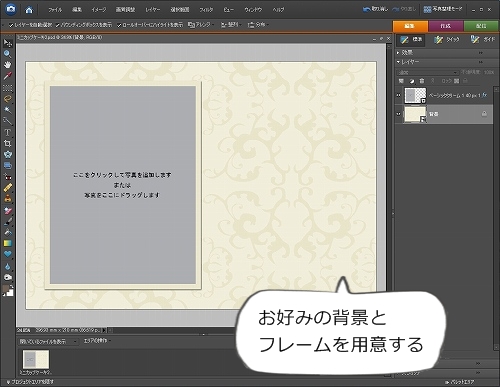Select the Move tool
This screenshot has width=500, height=387.
[x=7, y=43]
